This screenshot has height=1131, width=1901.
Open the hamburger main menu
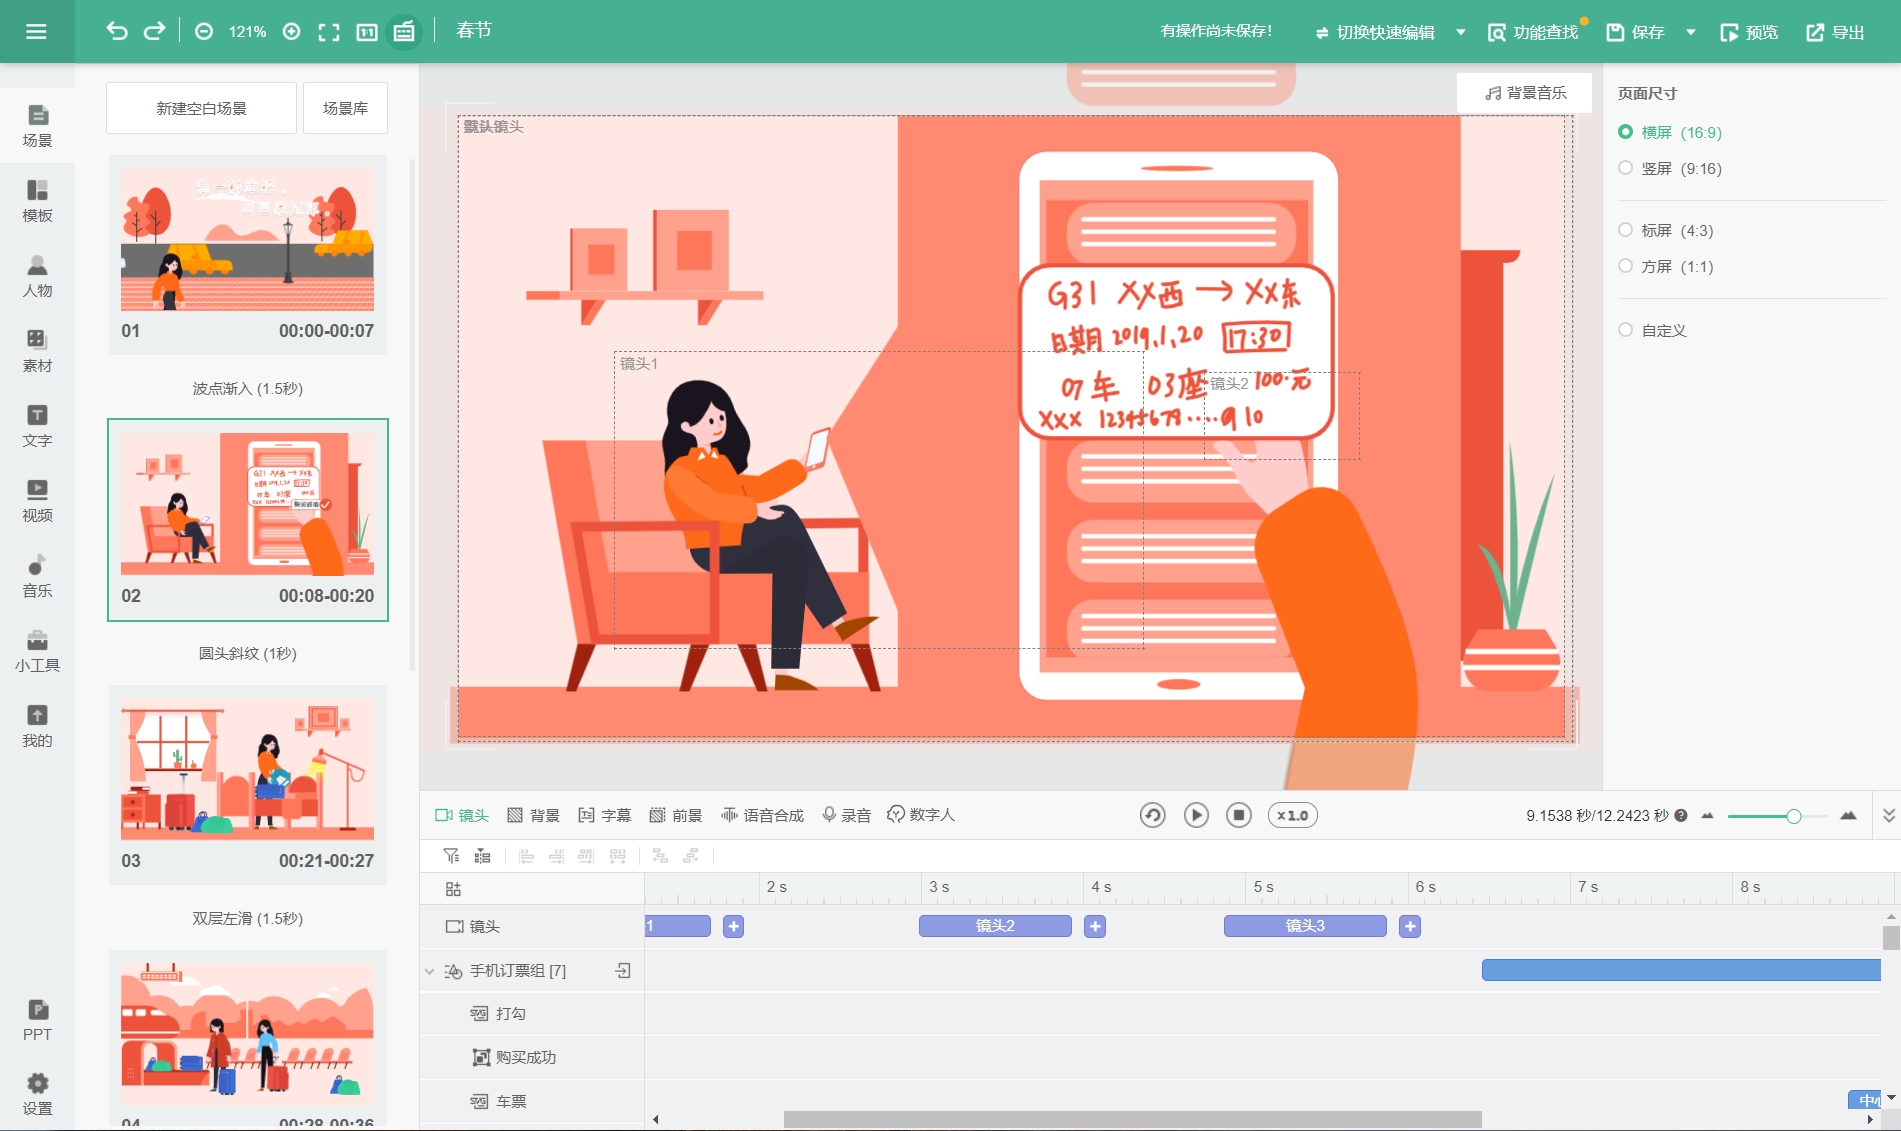[36, 31]
